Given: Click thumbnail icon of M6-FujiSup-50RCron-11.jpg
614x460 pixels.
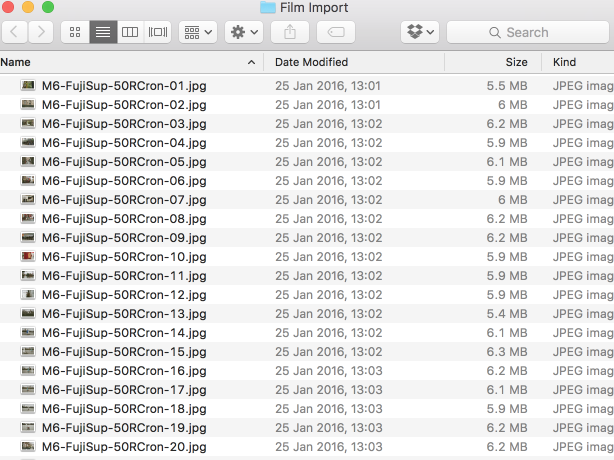Looking at the screenshot, I should pos(28,275).
